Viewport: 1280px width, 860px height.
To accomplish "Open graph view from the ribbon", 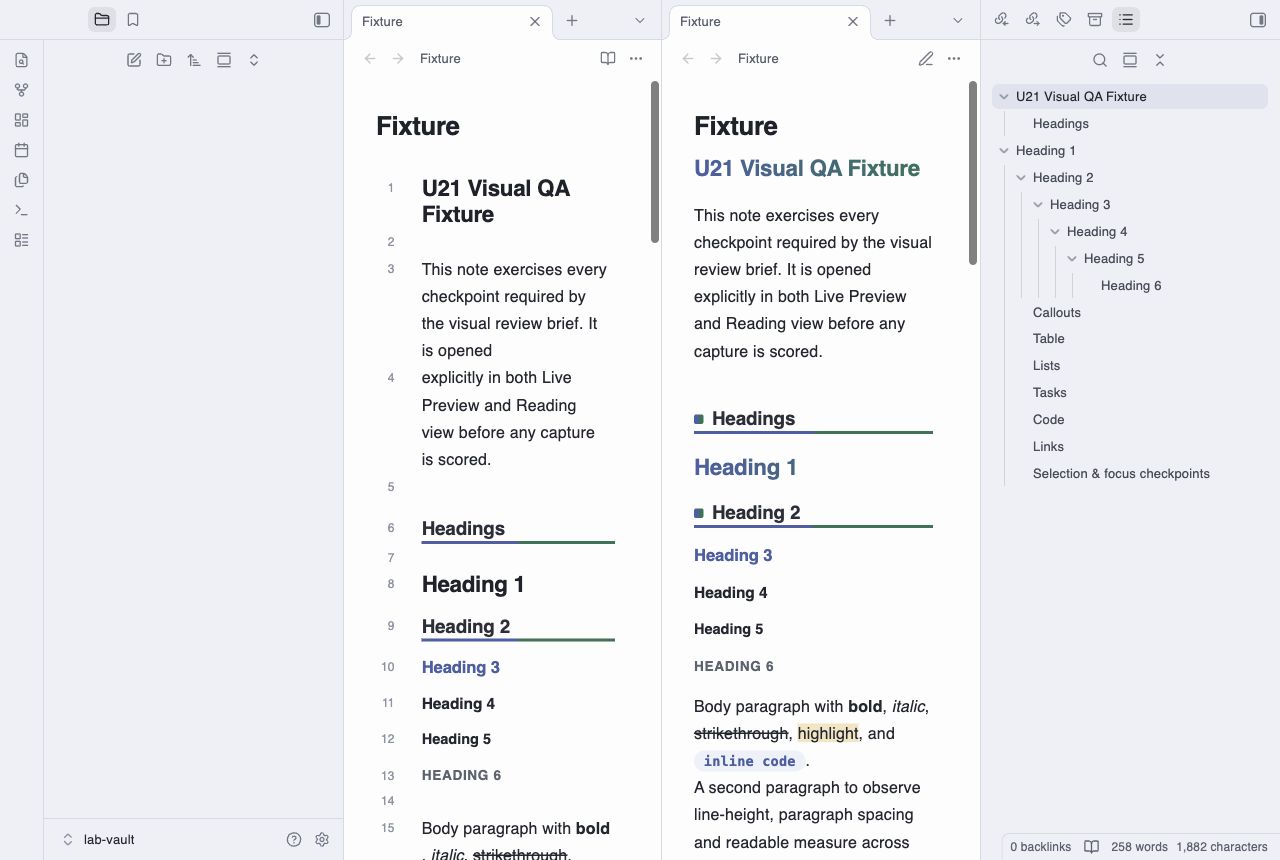I will (x=22, y=90).
